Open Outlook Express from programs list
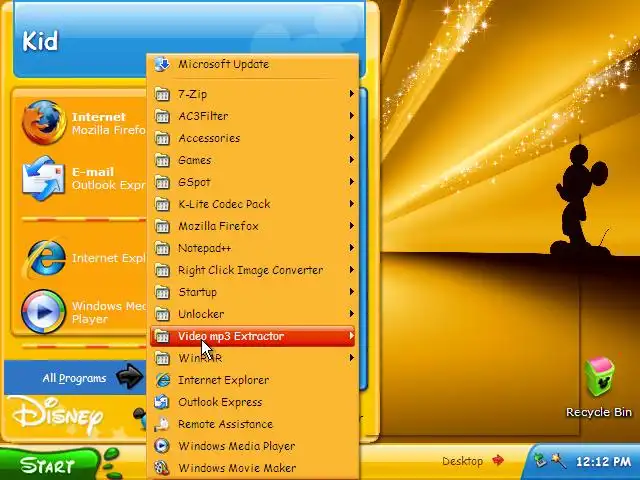Image resolution: width=640 pixels, height=480 pixels. [253, 402]
